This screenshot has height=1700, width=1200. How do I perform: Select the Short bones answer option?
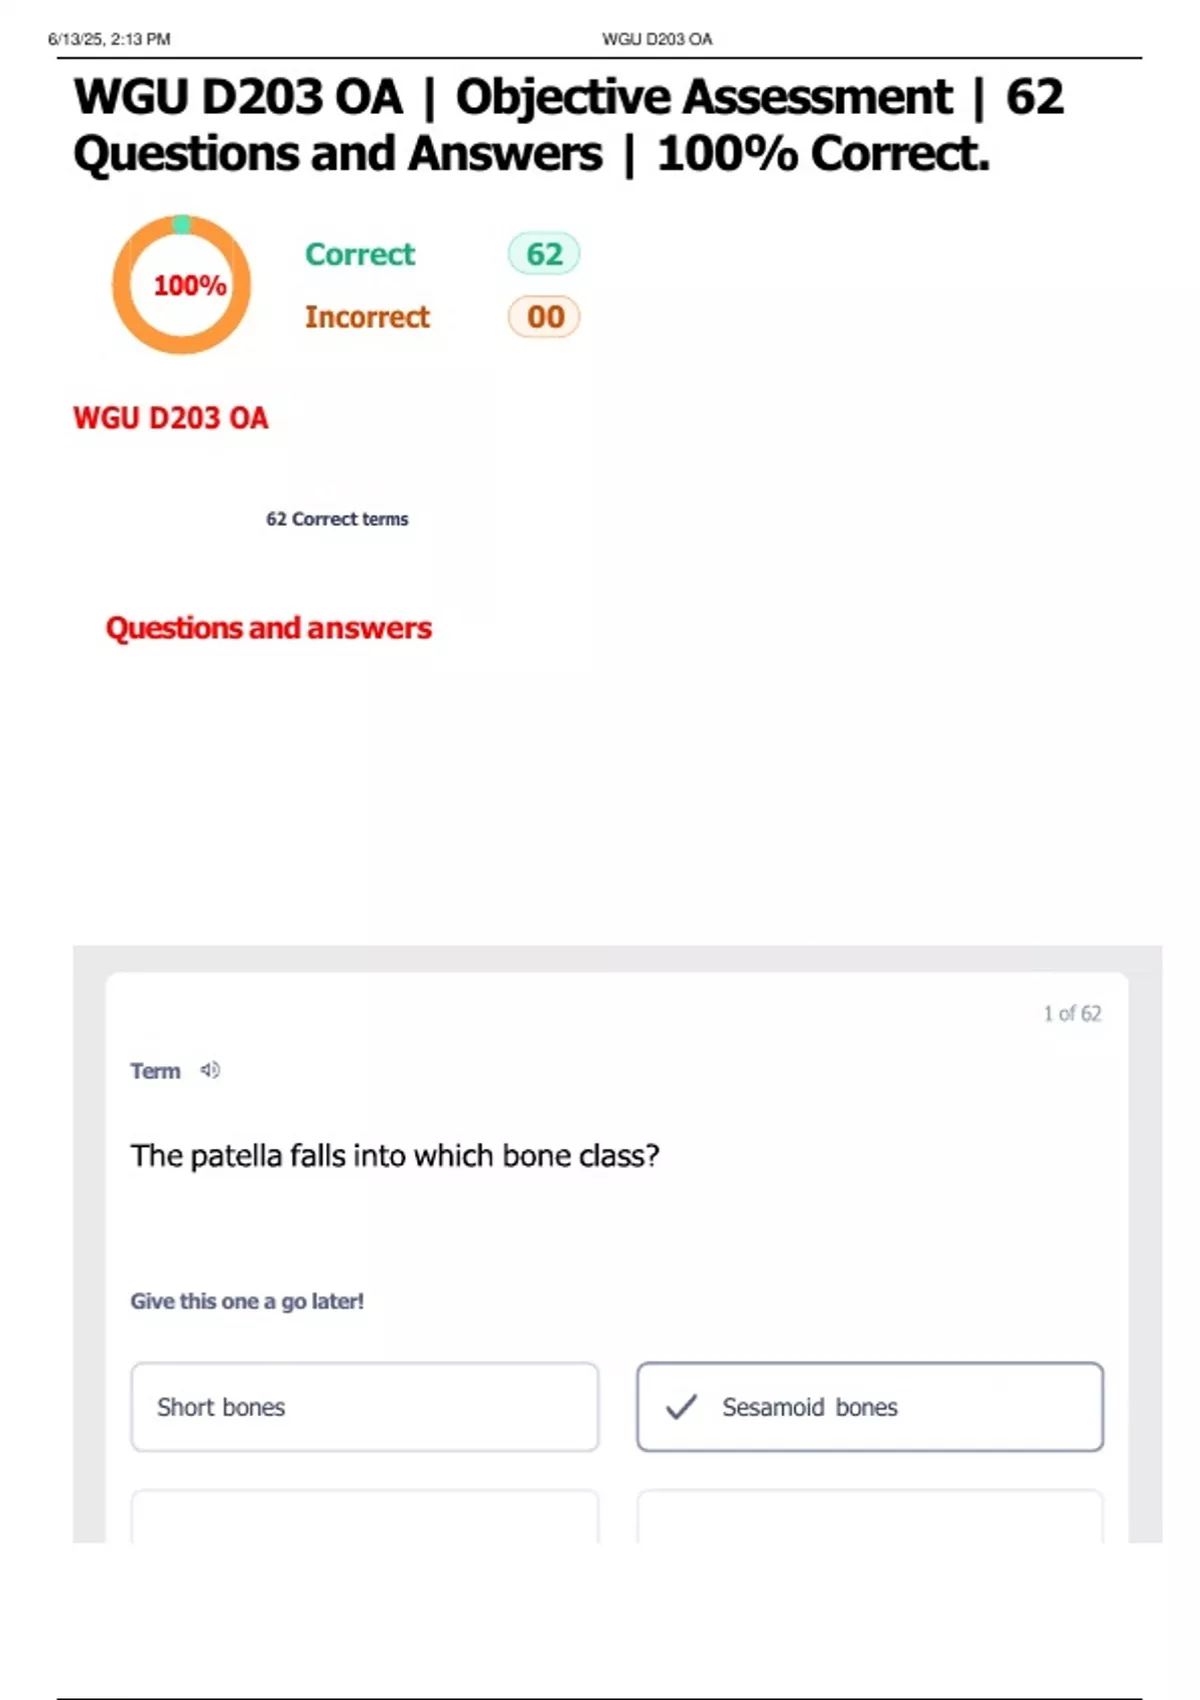coord(365,1407)
